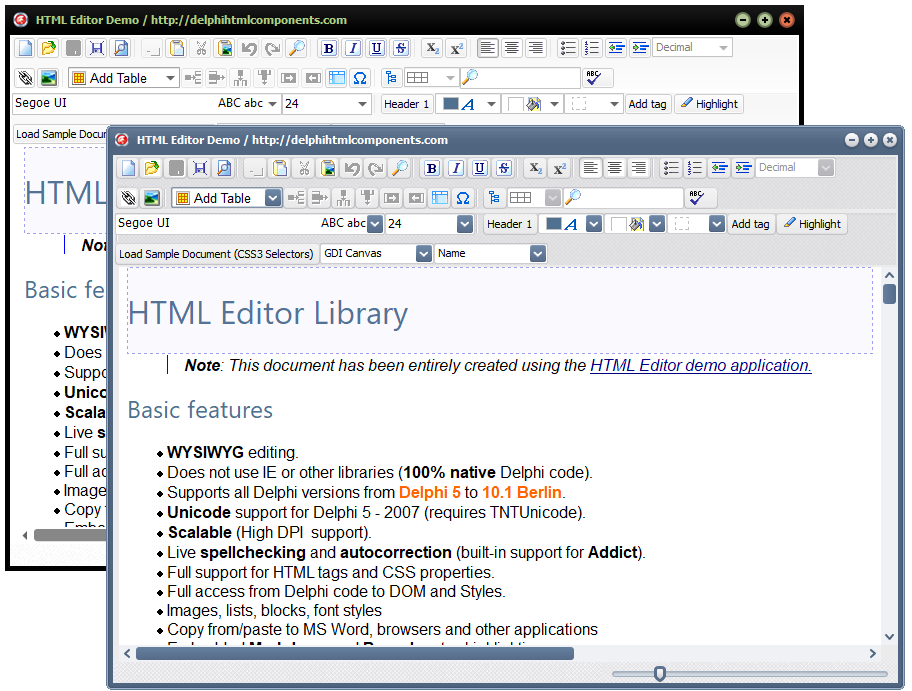The height and width of the screenshot is (691, 912).
Task: Toggle Subscript in front window toolbar
Action: tap(535, 168)
